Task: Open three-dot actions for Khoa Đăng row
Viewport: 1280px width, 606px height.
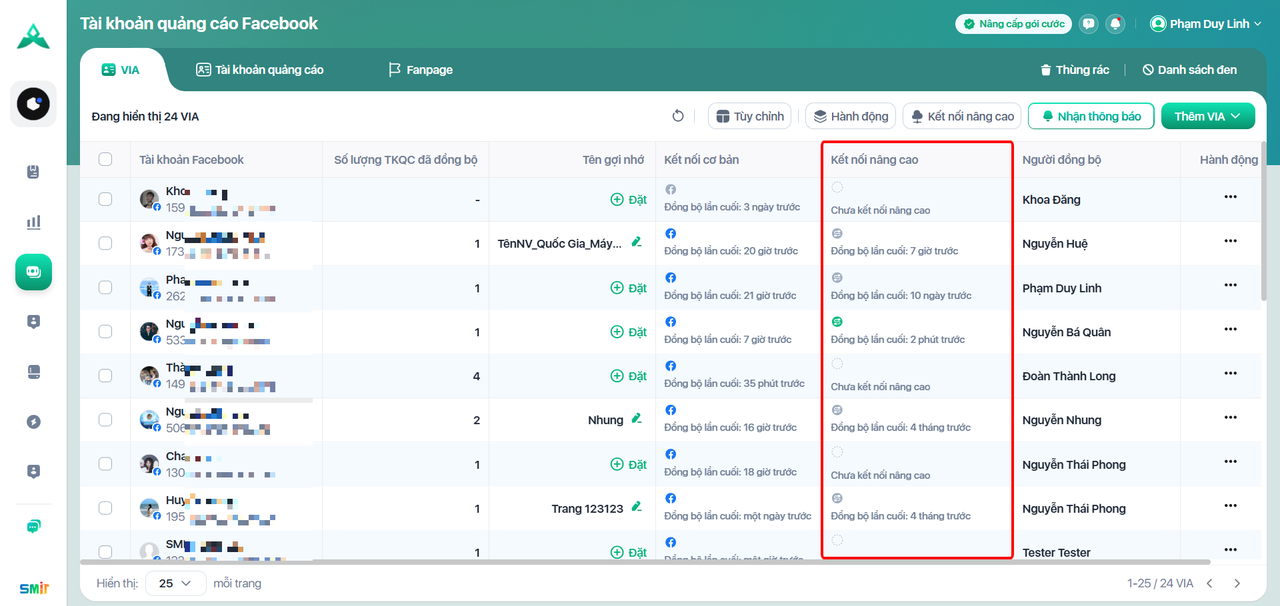Action: coord(1230,197)
